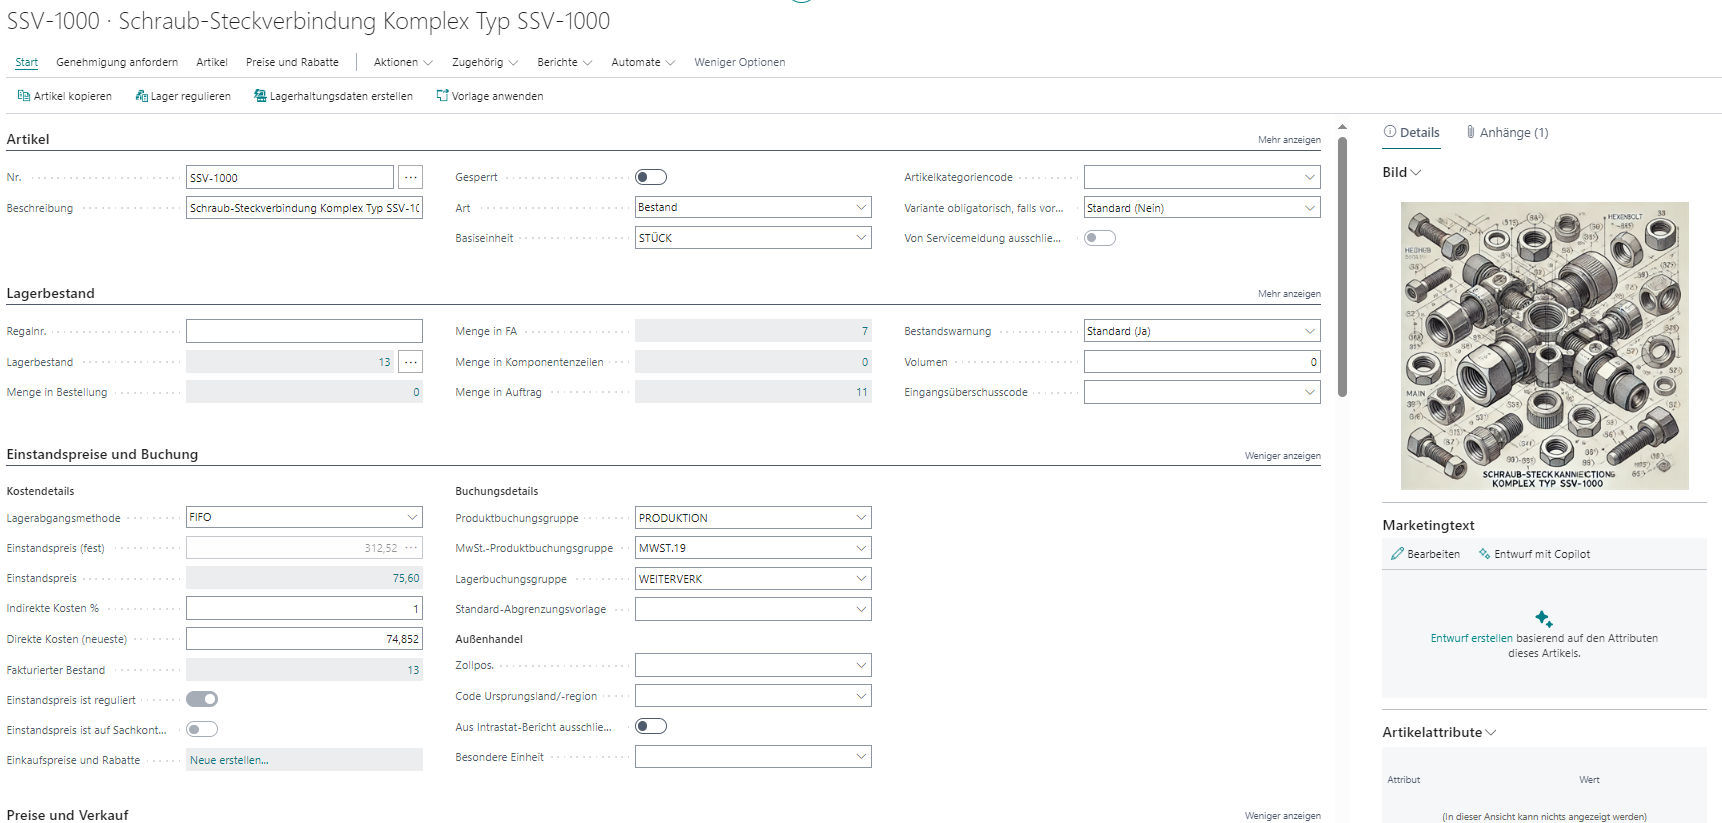Click the Neue erstellen... link
The height and width of the screenshot is (823, 1722).
229,760
